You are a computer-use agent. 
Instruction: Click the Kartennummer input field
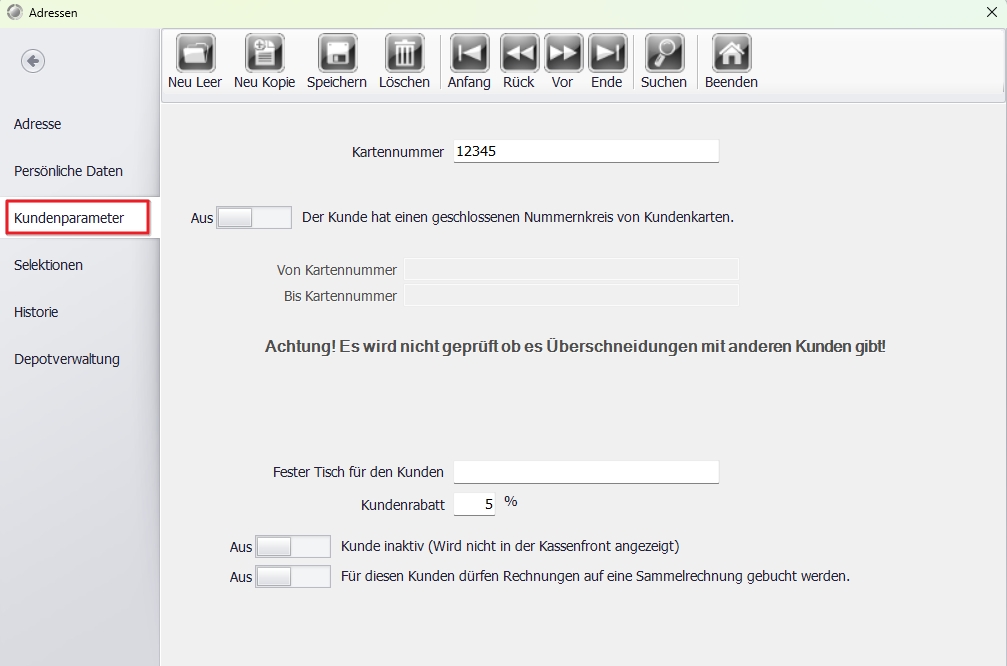(586, 152)
